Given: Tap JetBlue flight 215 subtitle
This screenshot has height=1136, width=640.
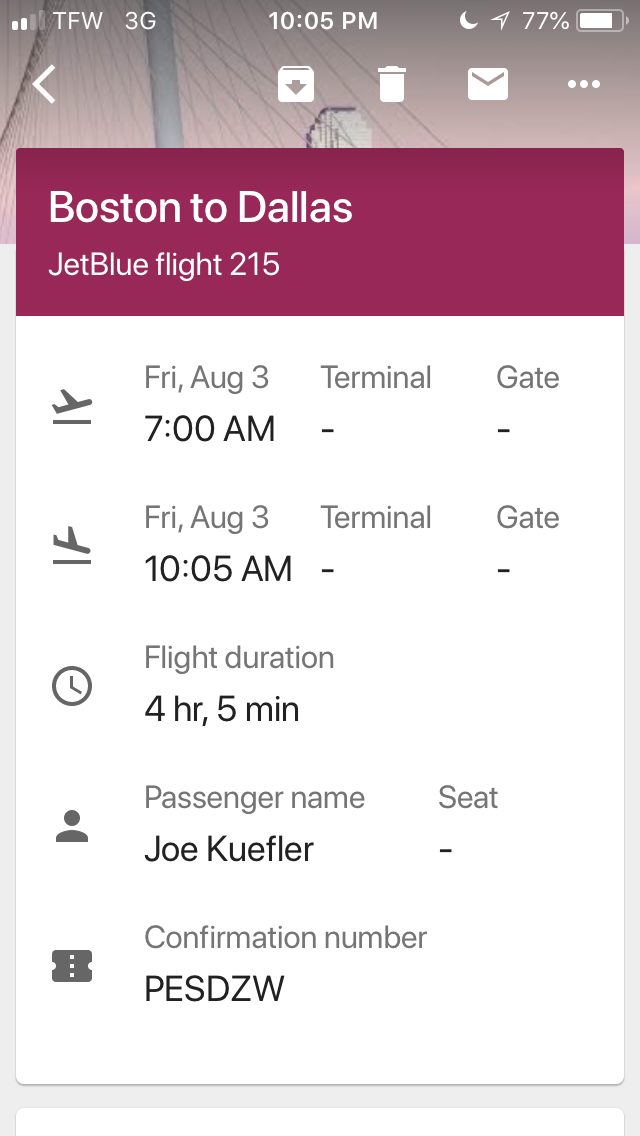Looking at the screenshot, I should click(164, 265).
